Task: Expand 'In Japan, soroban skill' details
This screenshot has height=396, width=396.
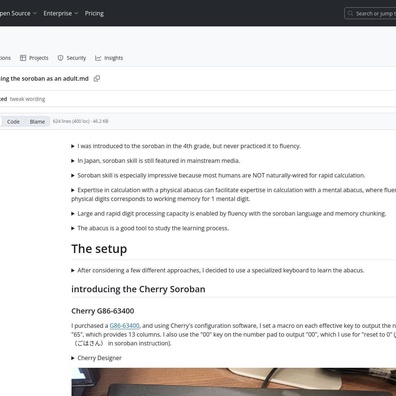Action: point(156,161)
